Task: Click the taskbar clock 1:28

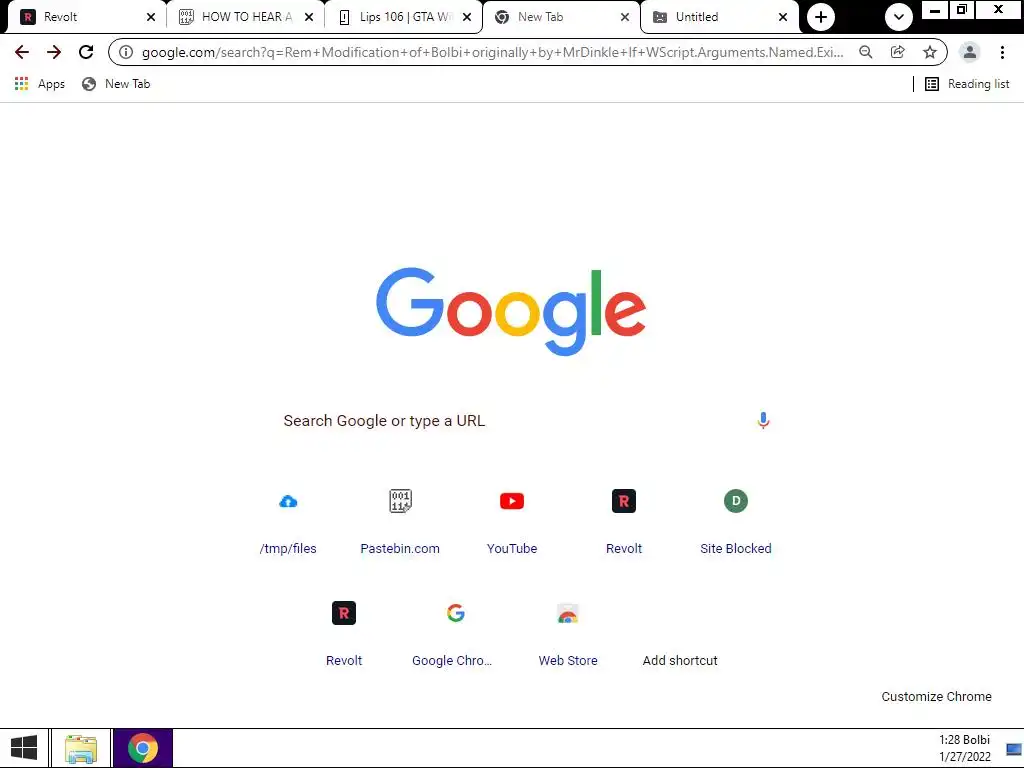Action: [x=965, y=748]
